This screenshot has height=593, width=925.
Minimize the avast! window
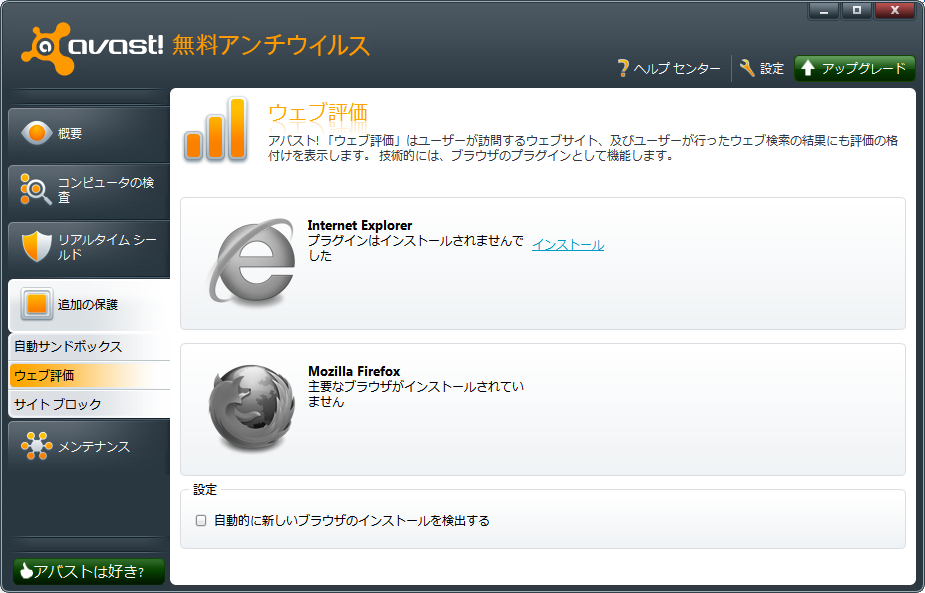(824, 11)
